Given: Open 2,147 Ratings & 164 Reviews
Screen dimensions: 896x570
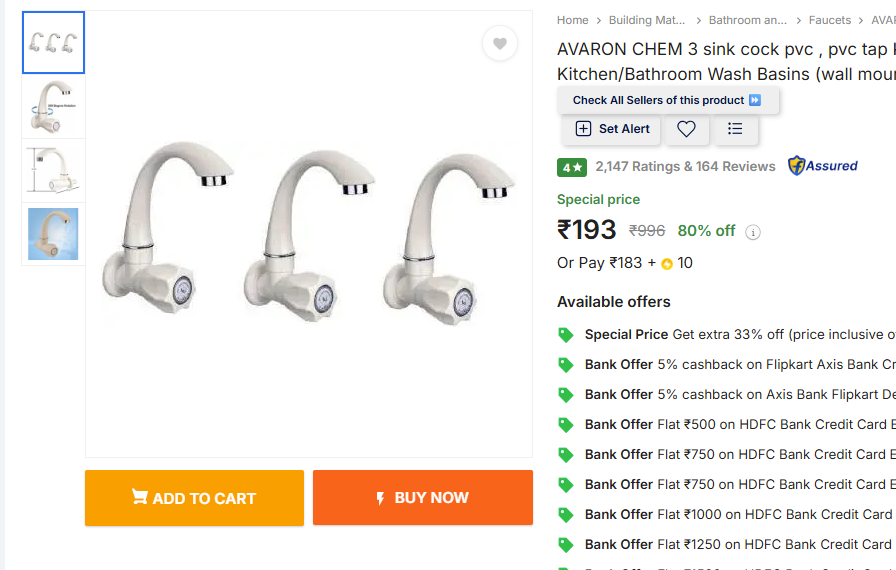Looking at the screenshot, I should tap(685, 167).
